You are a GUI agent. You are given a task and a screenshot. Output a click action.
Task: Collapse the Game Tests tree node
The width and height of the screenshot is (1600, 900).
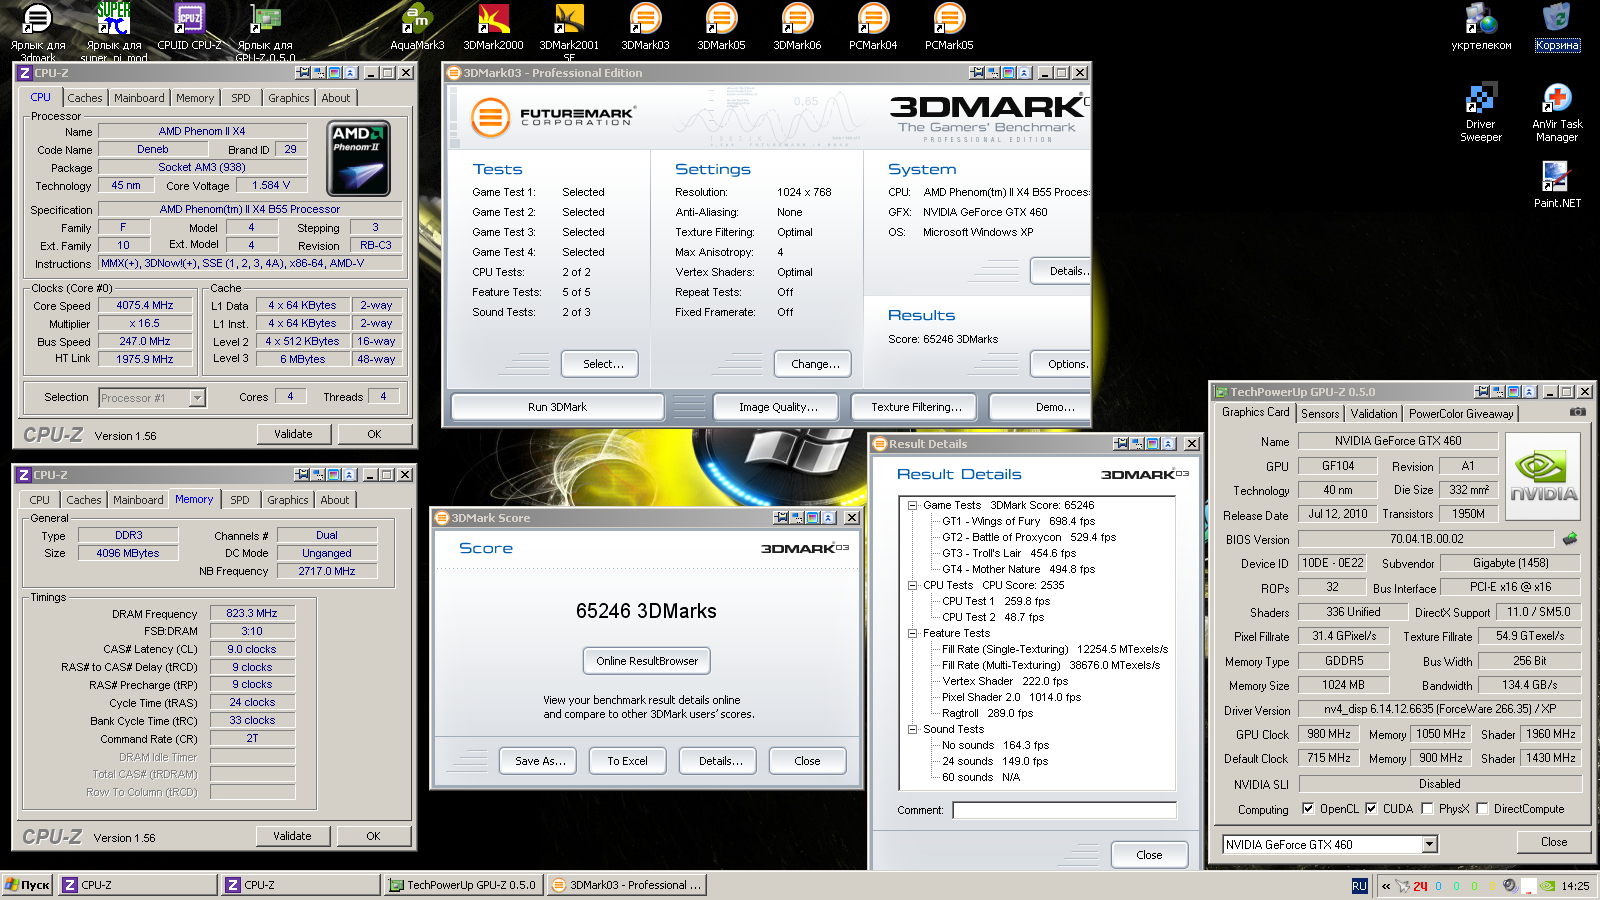(x=912, y=505)
